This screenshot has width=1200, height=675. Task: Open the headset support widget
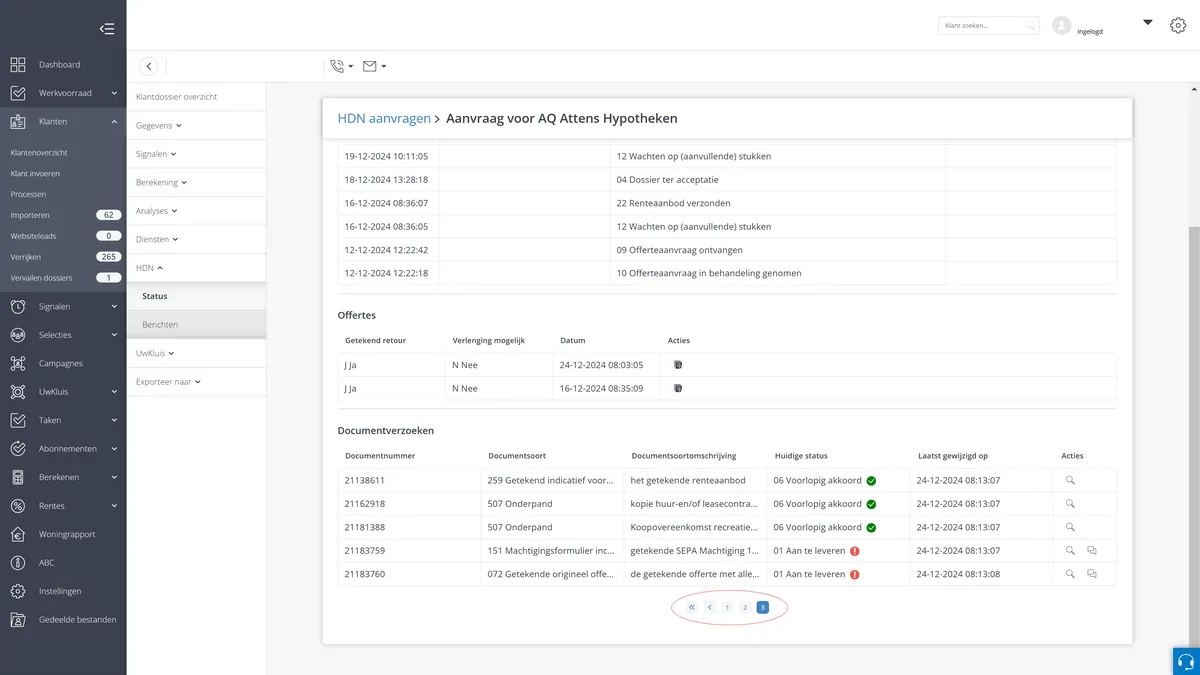tap(1186, 661)
